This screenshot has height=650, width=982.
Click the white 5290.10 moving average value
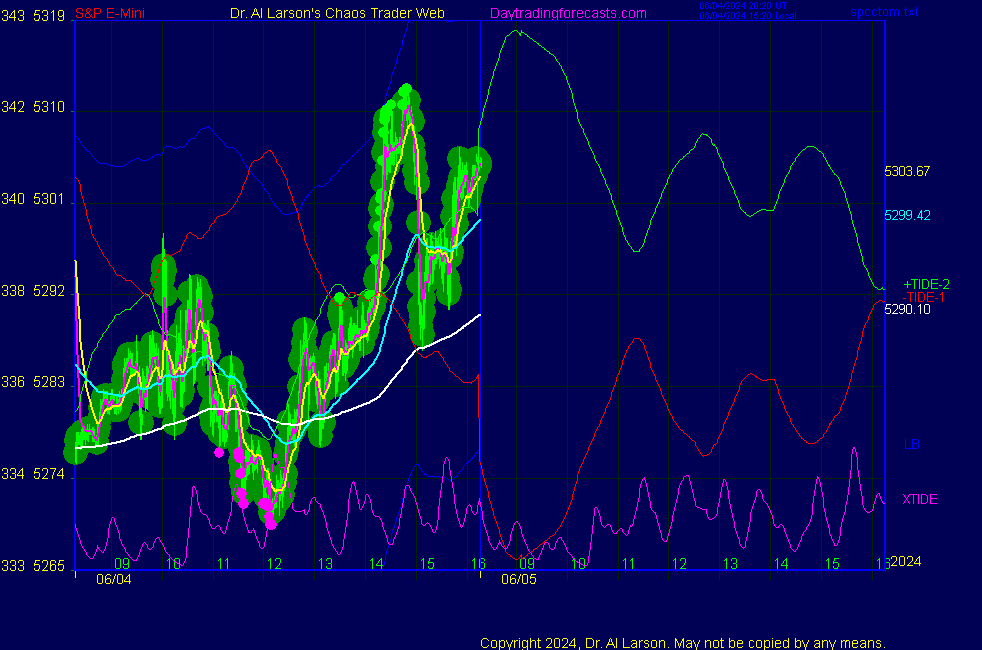[907, 309]
